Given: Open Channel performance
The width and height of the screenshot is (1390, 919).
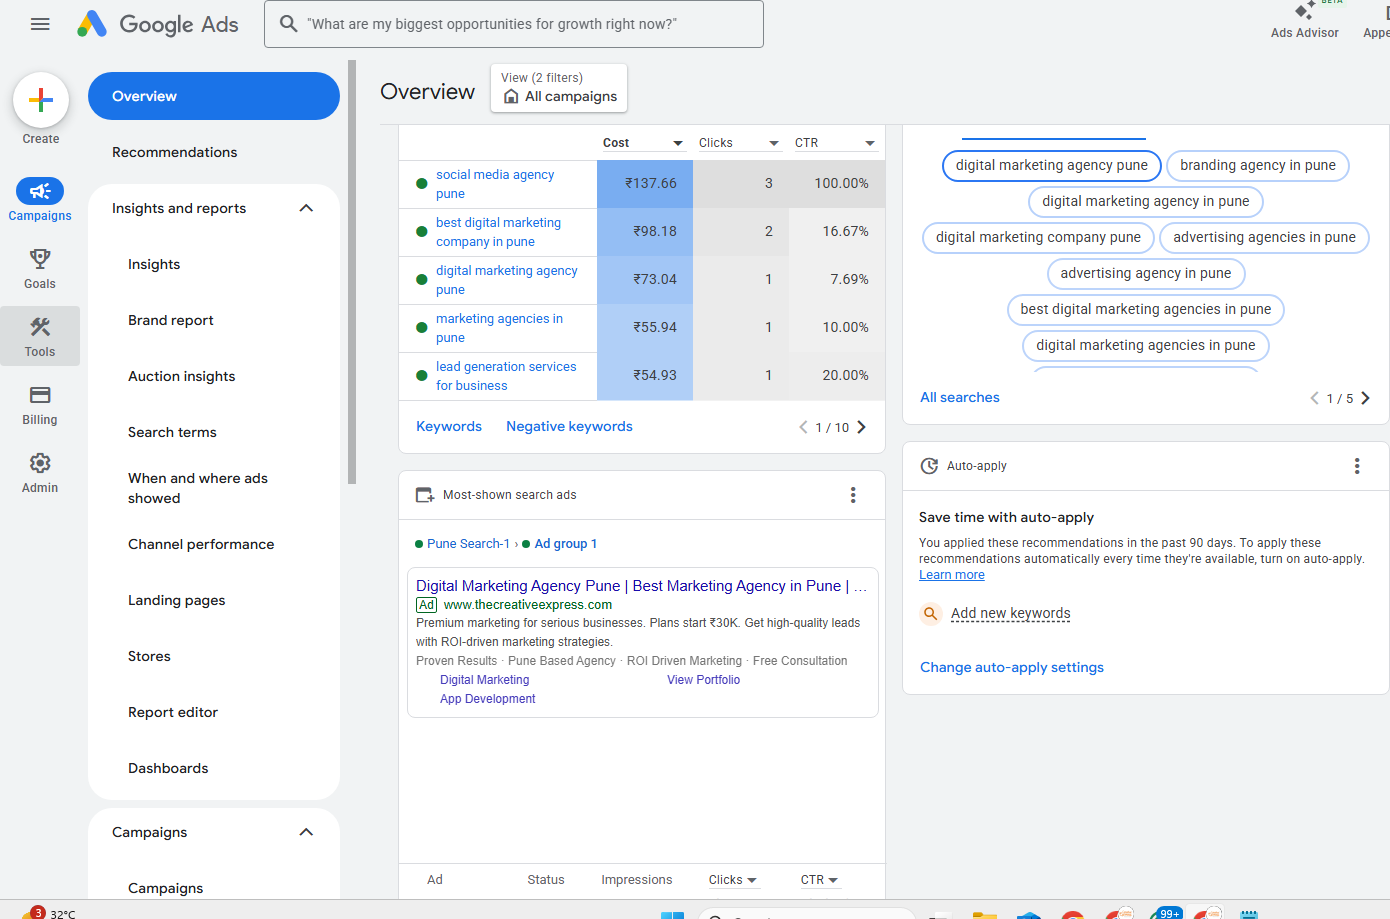Looking at the screenshot, I should point(201,544).
